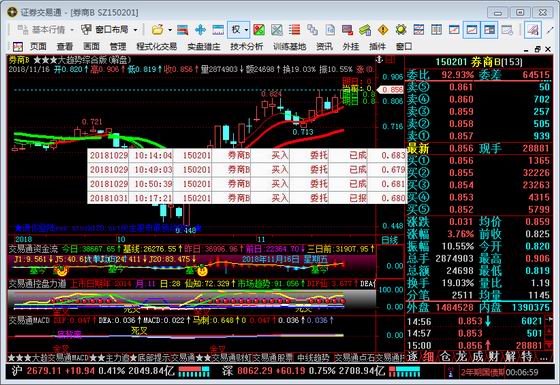Image resolution: width=560 pixels, height=385 pixels.
Task: Click the green sun gear toolbar icon
Action: (401, 30)
